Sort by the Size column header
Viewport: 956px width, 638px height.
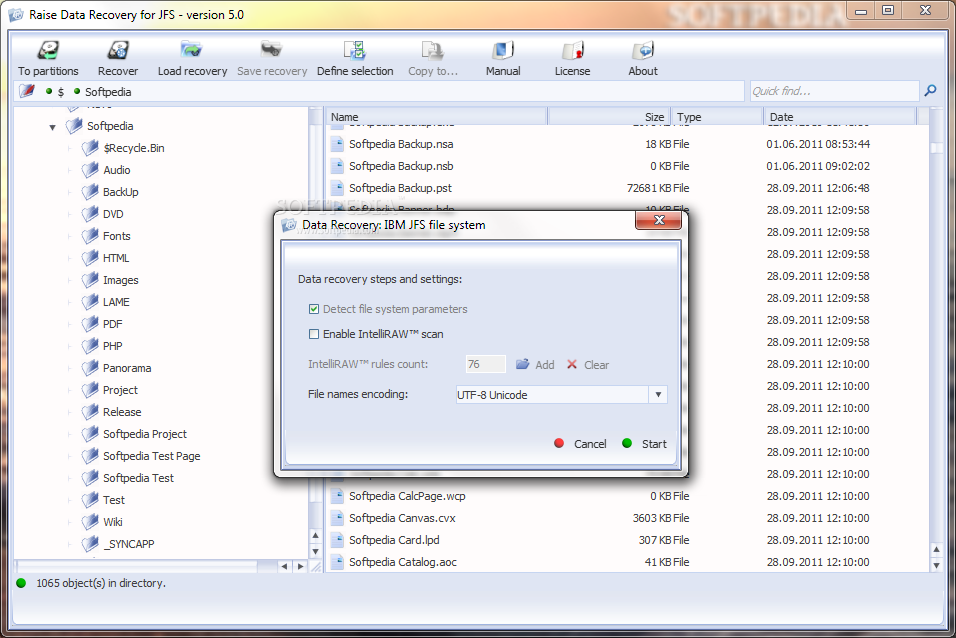(x=609, y=116)
